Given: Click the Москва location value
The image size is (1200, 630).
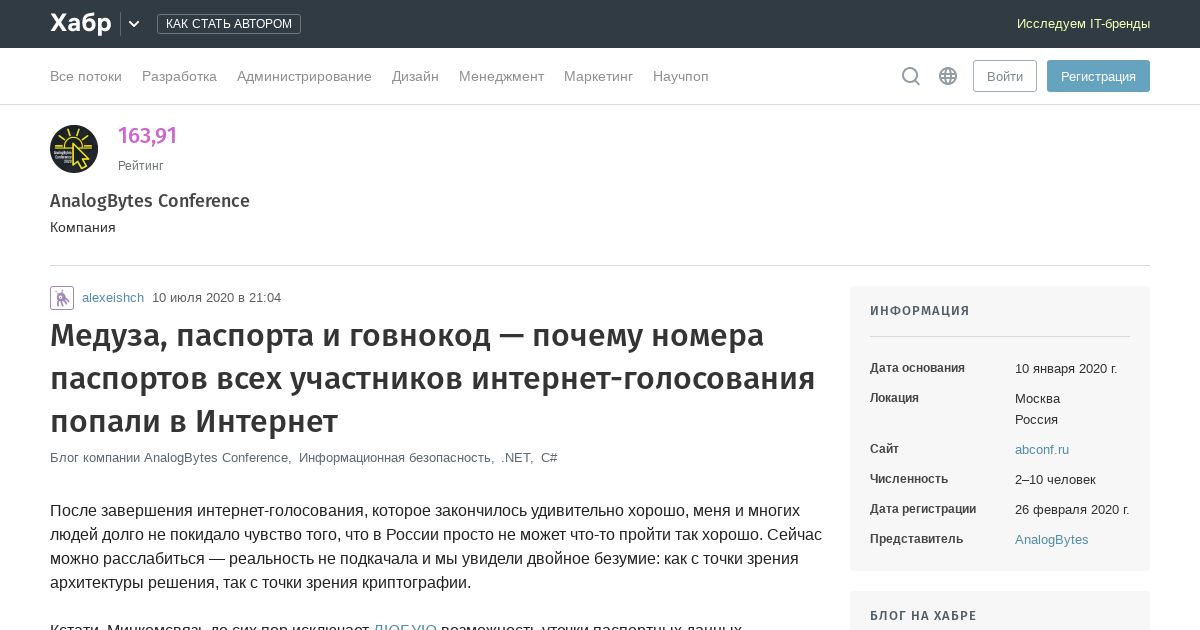Looking at the screenshot, I should point(1038,399).
